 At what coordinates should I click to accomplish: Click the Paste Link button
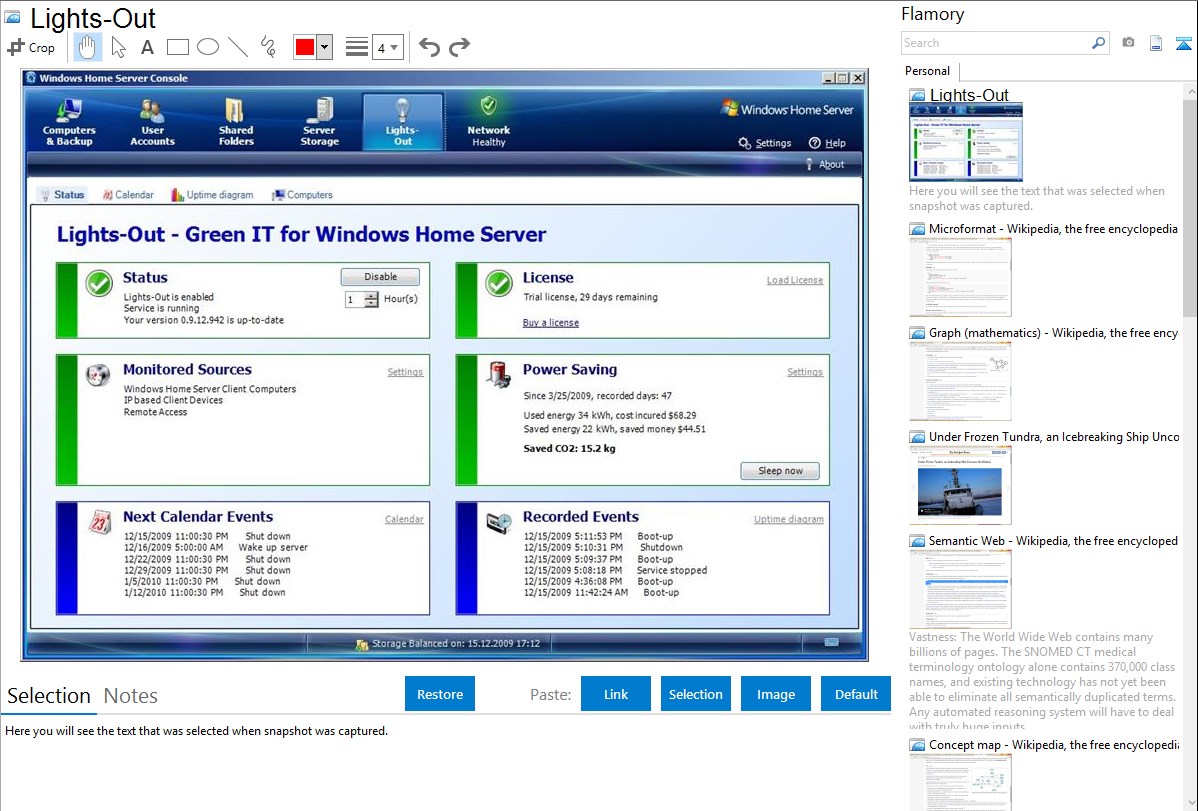point(615,694)
